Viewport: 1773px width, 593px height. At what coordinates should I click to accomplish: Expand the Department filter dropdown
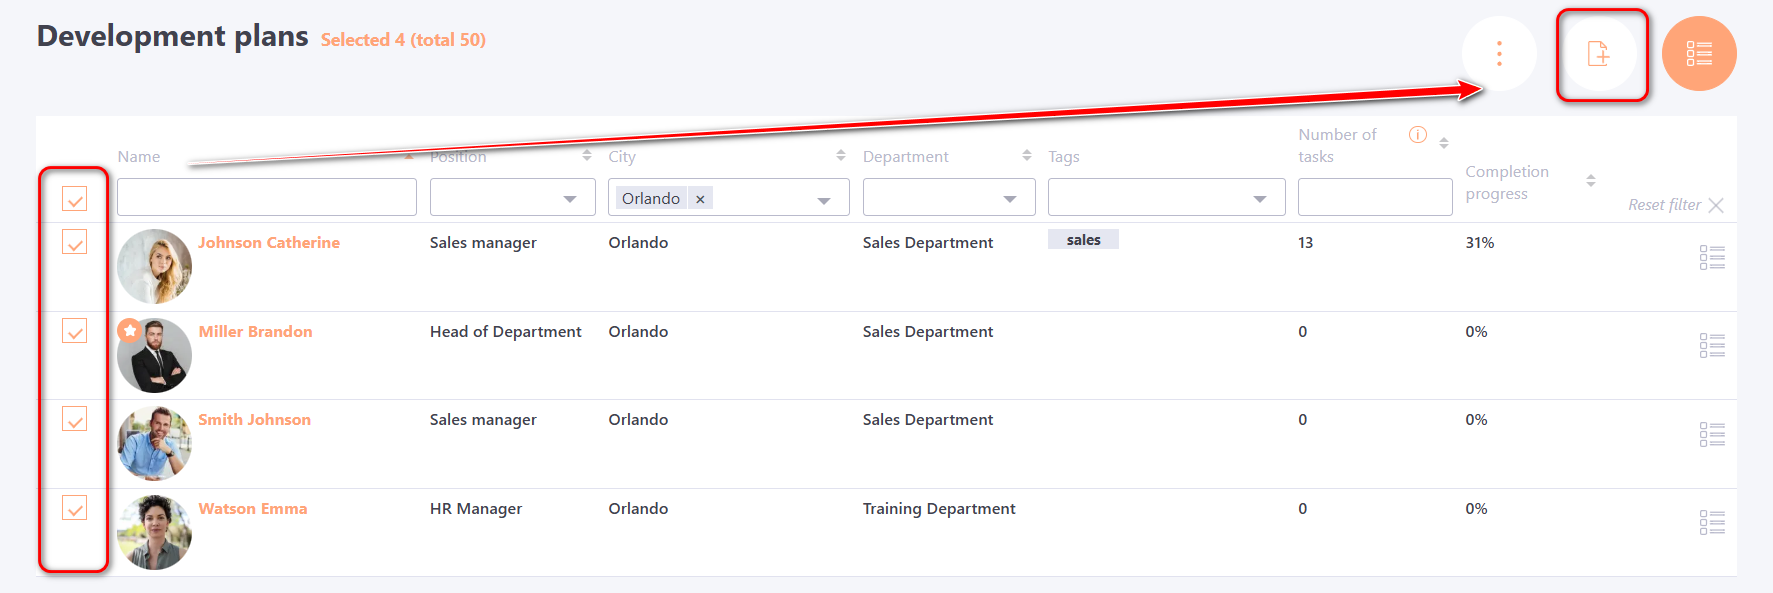(1009, 199)
